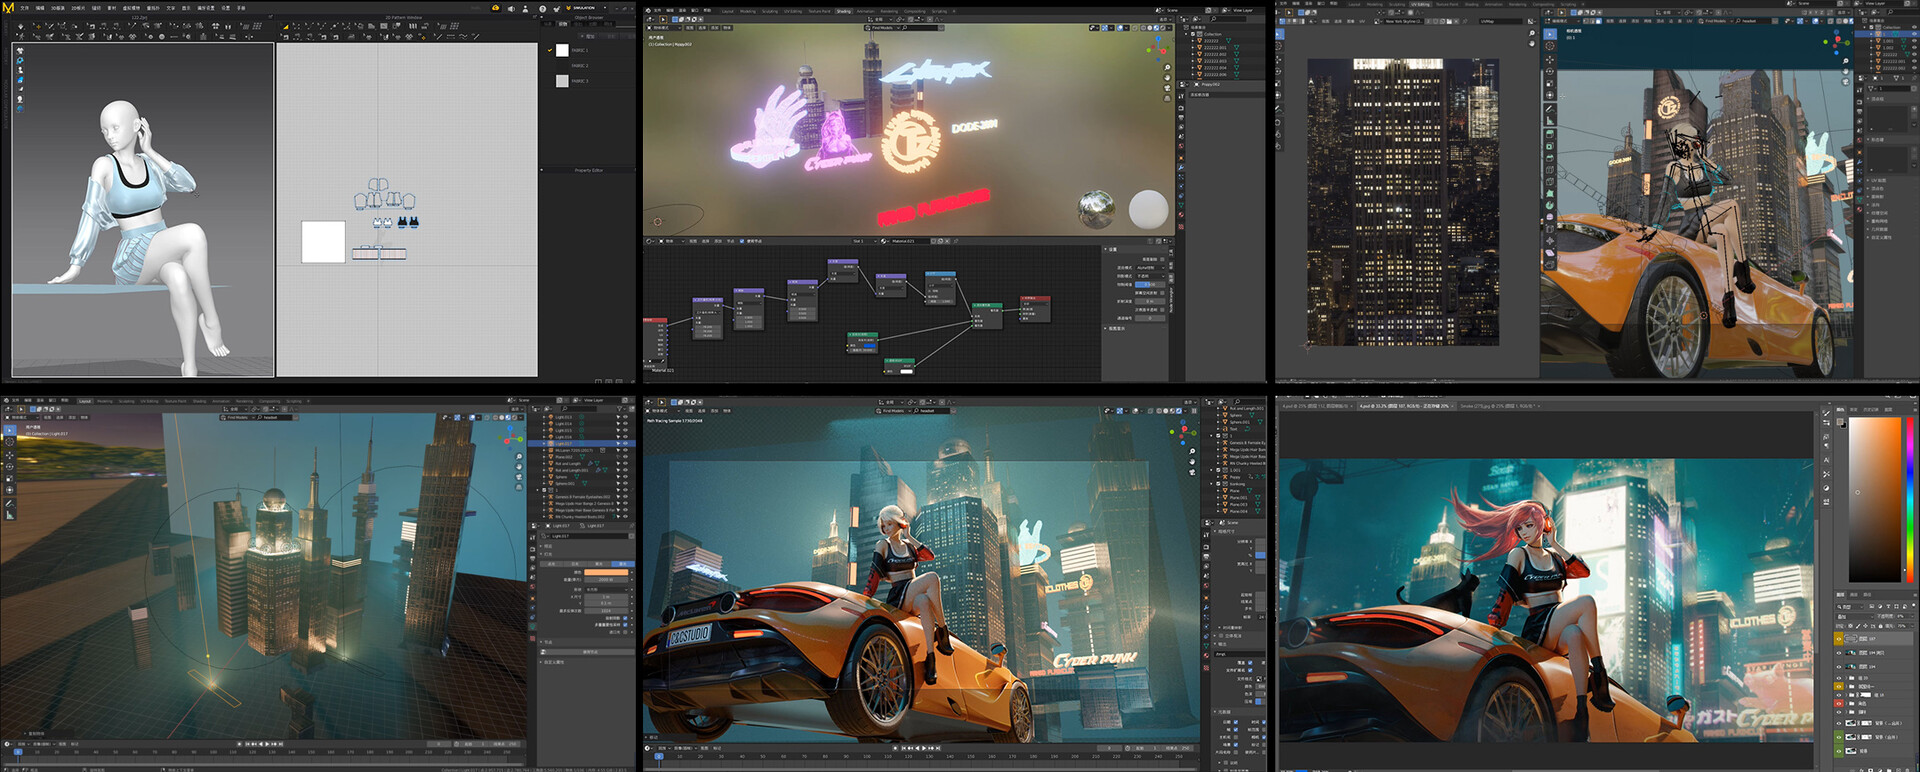This screenshot has width=1920, height=772.
Task: Open the 视图 menu in Blender render preview
Action: tap(689, 411)
